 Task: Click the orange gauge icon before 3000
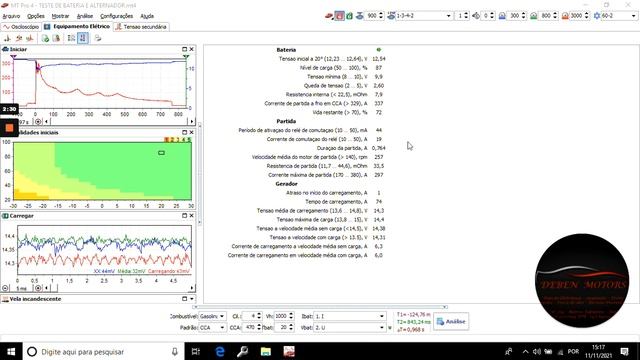point(565,16)
